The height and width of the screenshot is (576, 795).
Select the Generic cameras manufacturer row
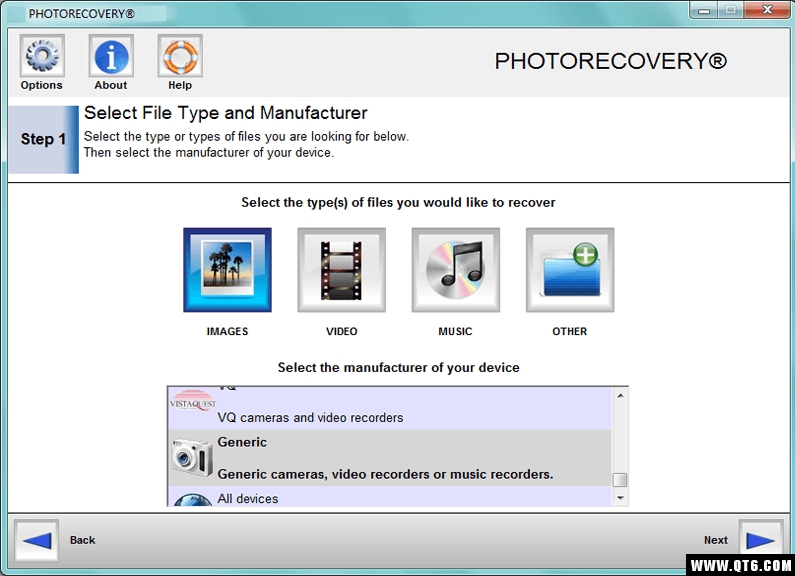(390, 458)
